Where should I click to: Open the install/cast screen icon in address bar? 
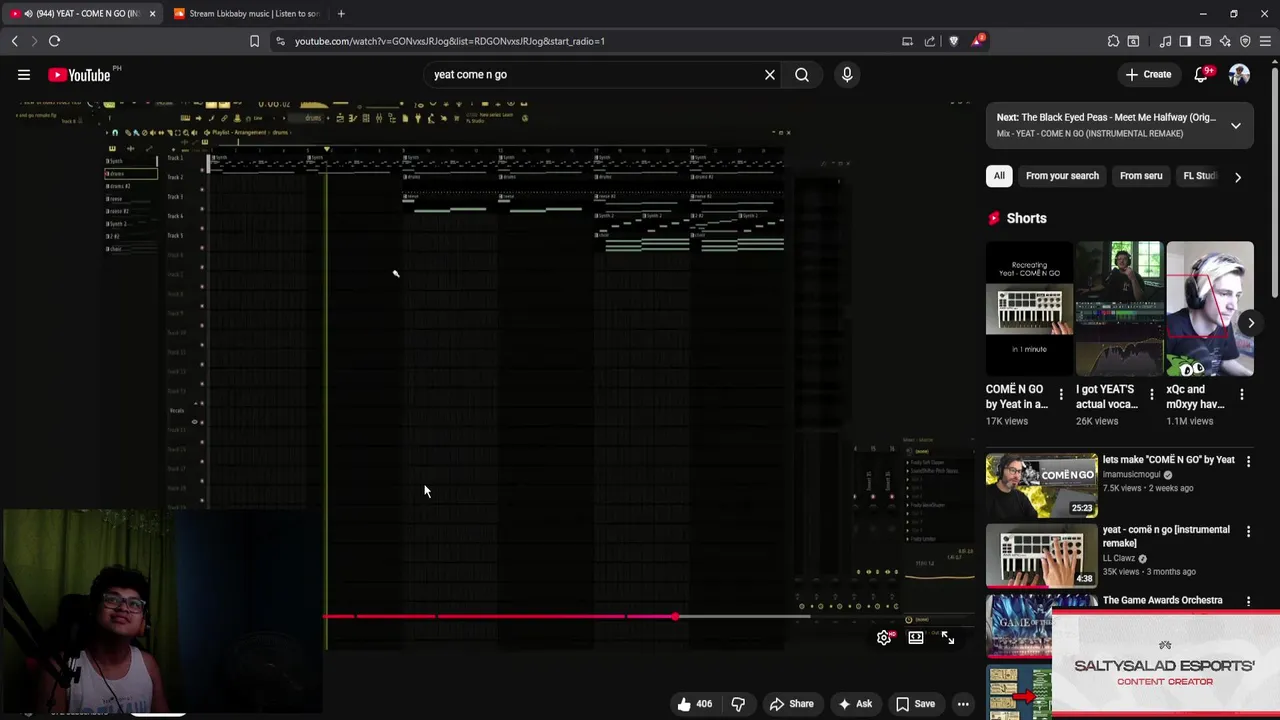click(x=907, y=41)
